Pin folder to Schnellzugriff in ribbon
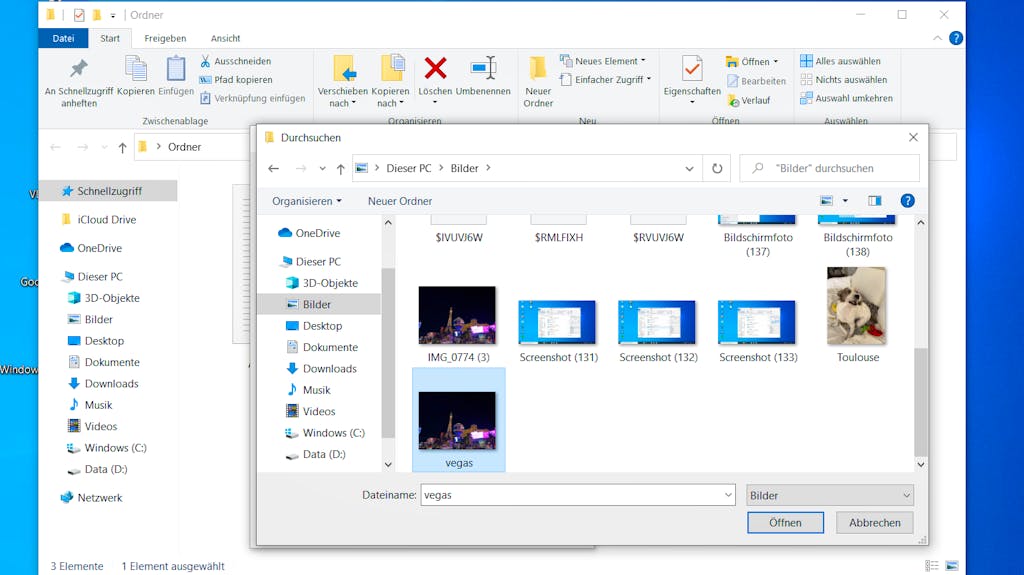The width and height of the screenshot is (1024, 575). 79,81
